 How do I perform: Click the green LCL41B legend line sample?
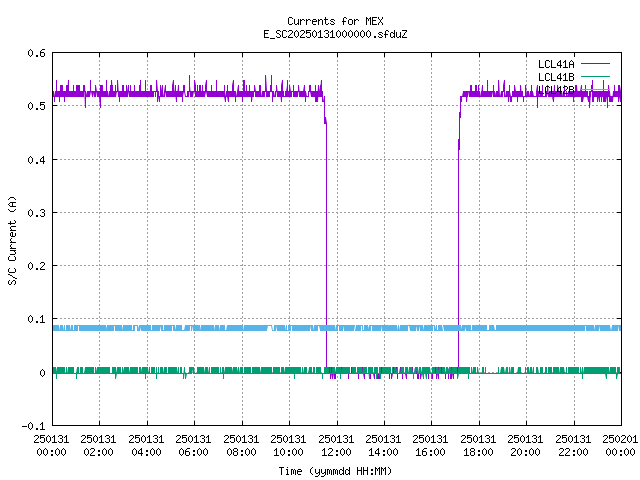tap(595, 76)
